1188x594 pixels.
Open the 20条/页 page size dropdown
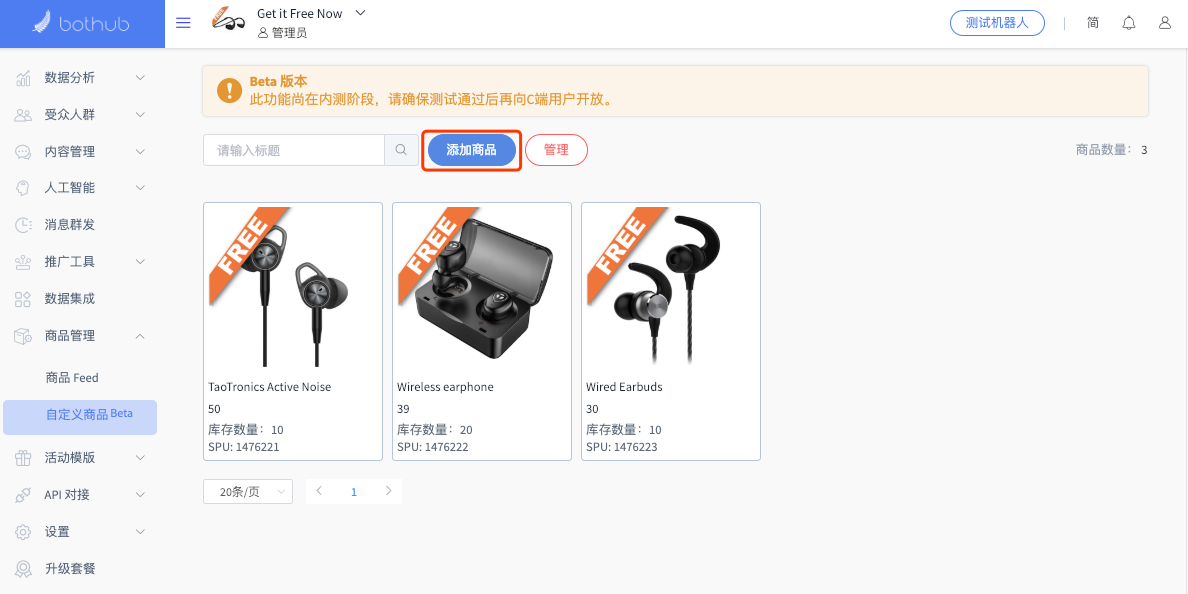[248, 492]
